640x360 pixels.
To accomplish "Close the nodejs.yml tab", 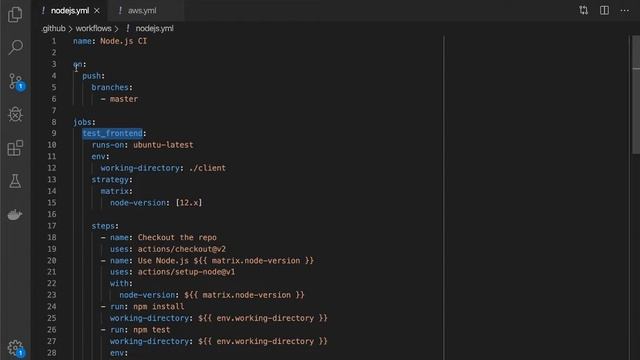I will 97,11.
